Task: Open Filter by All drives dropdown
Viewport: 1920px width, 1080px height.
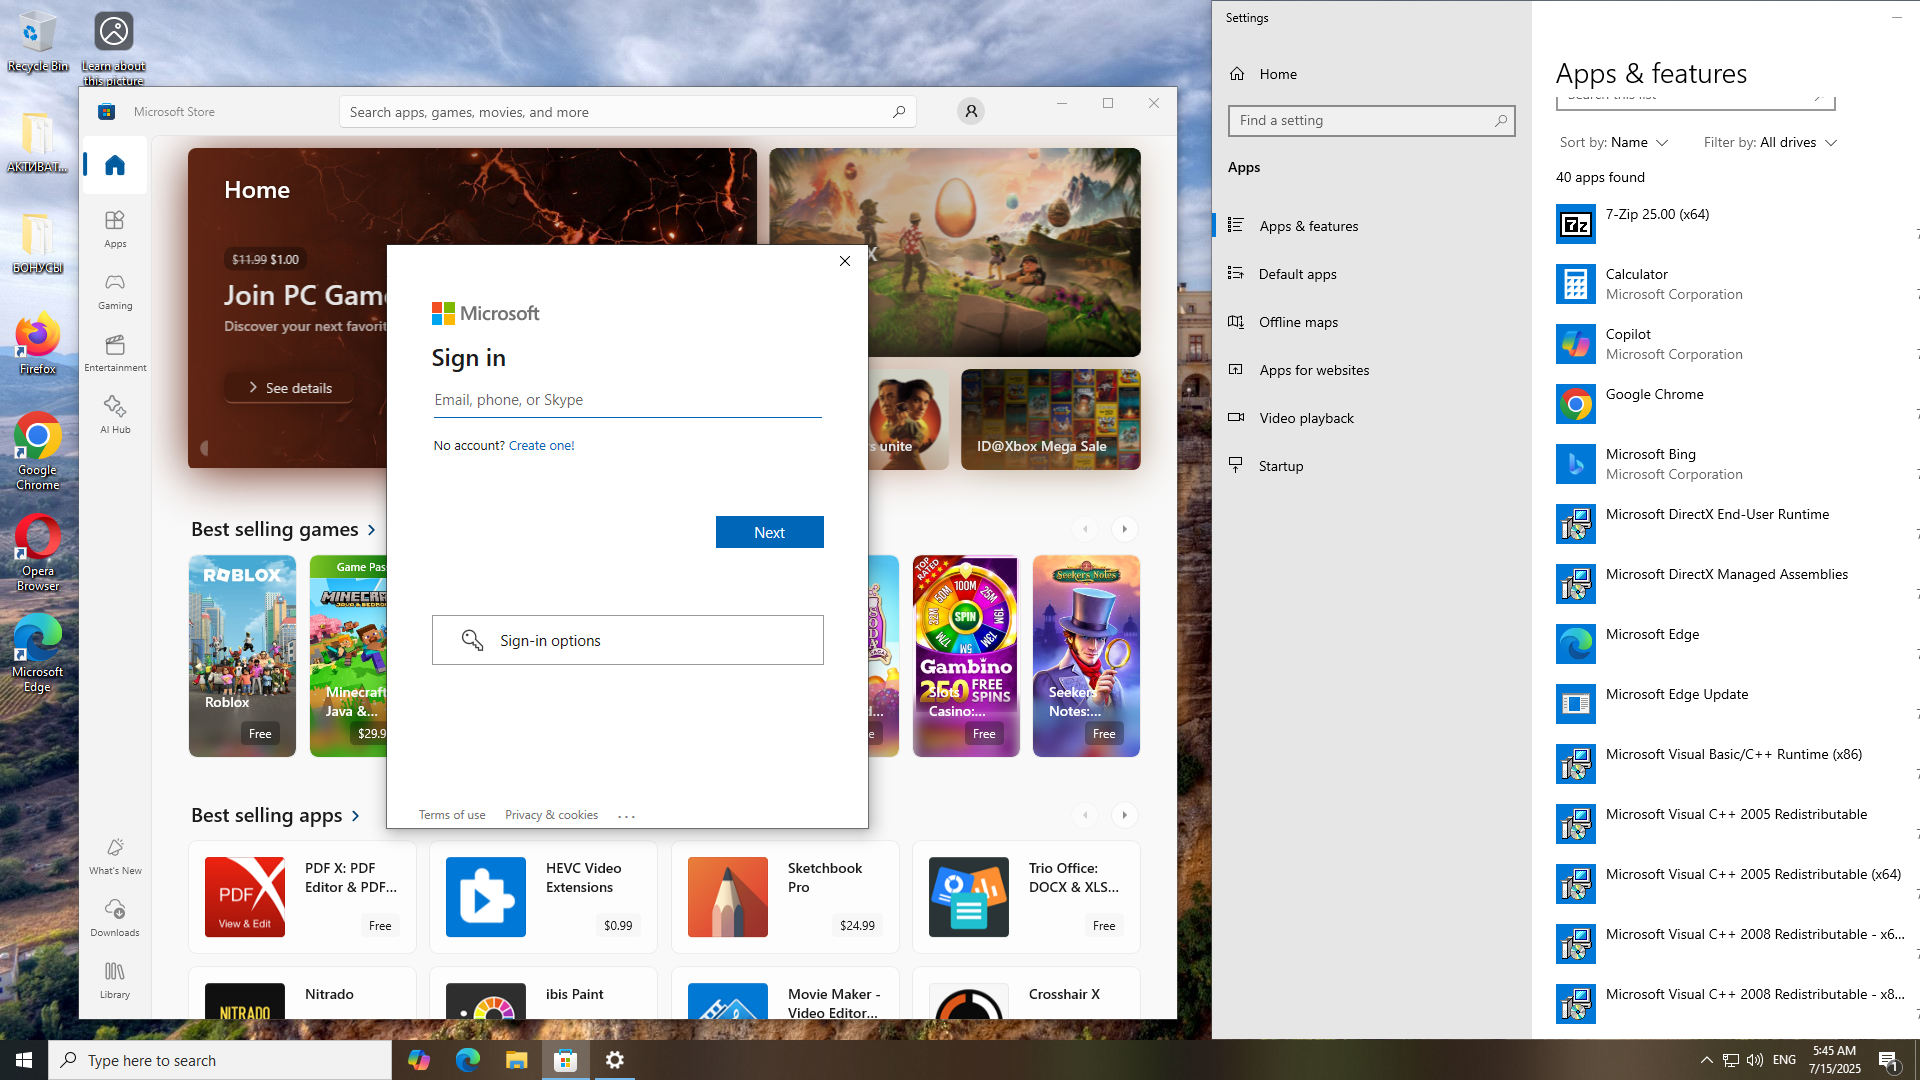Action: [1771, 143]
